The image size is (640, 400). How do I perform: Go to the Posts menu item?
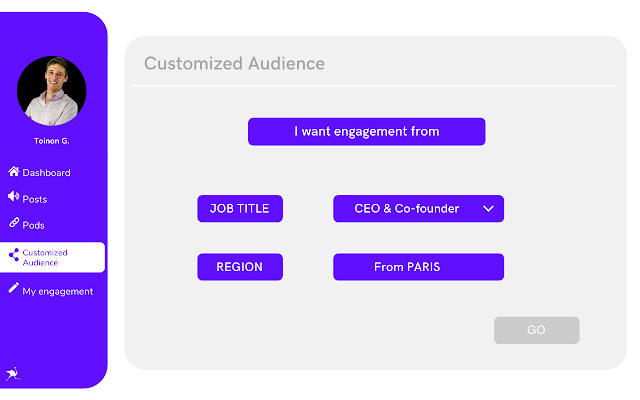(x=35, y=199)
